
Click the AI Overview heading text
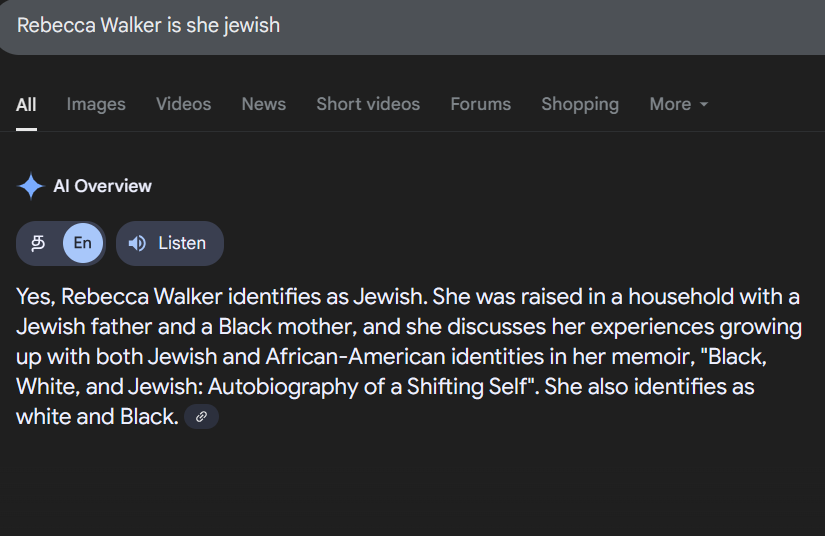103,186
